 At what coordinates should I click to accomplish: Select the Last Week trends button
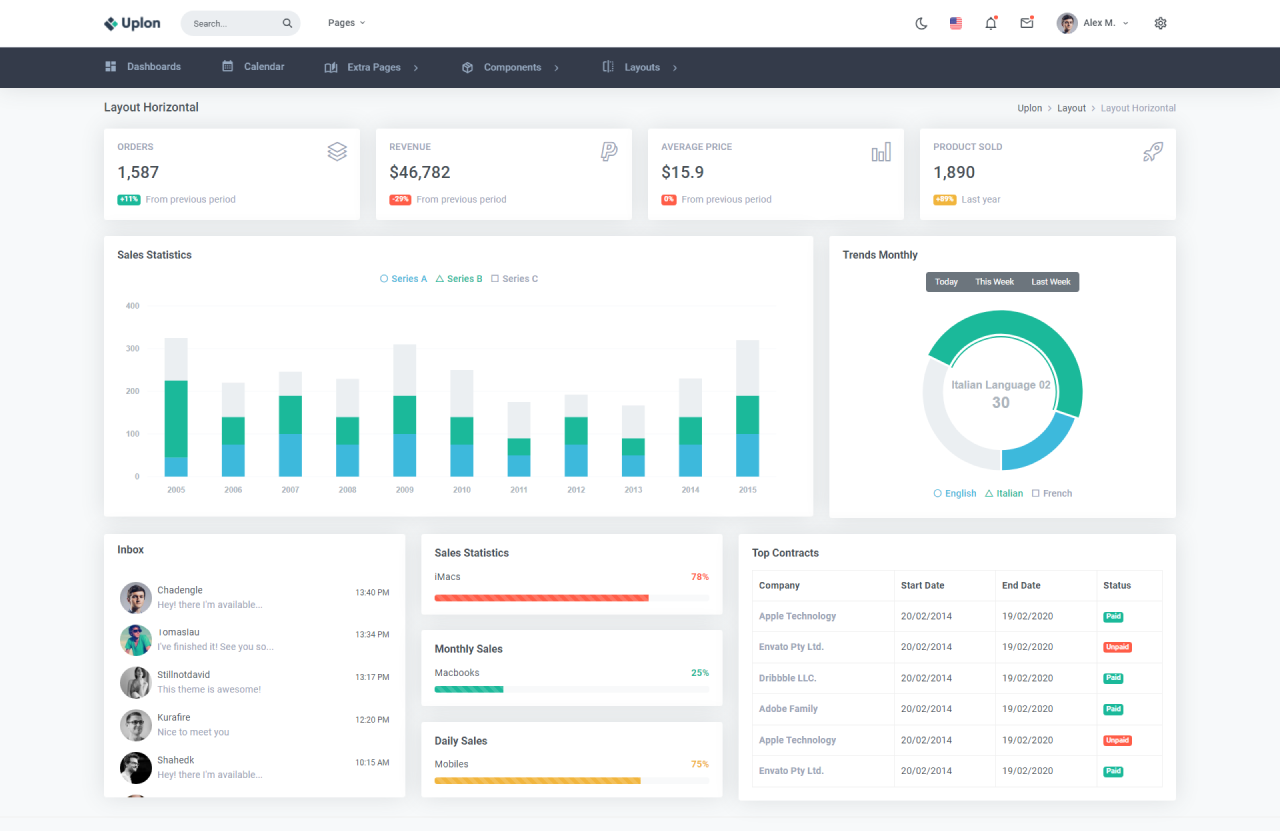[1051, 282]
